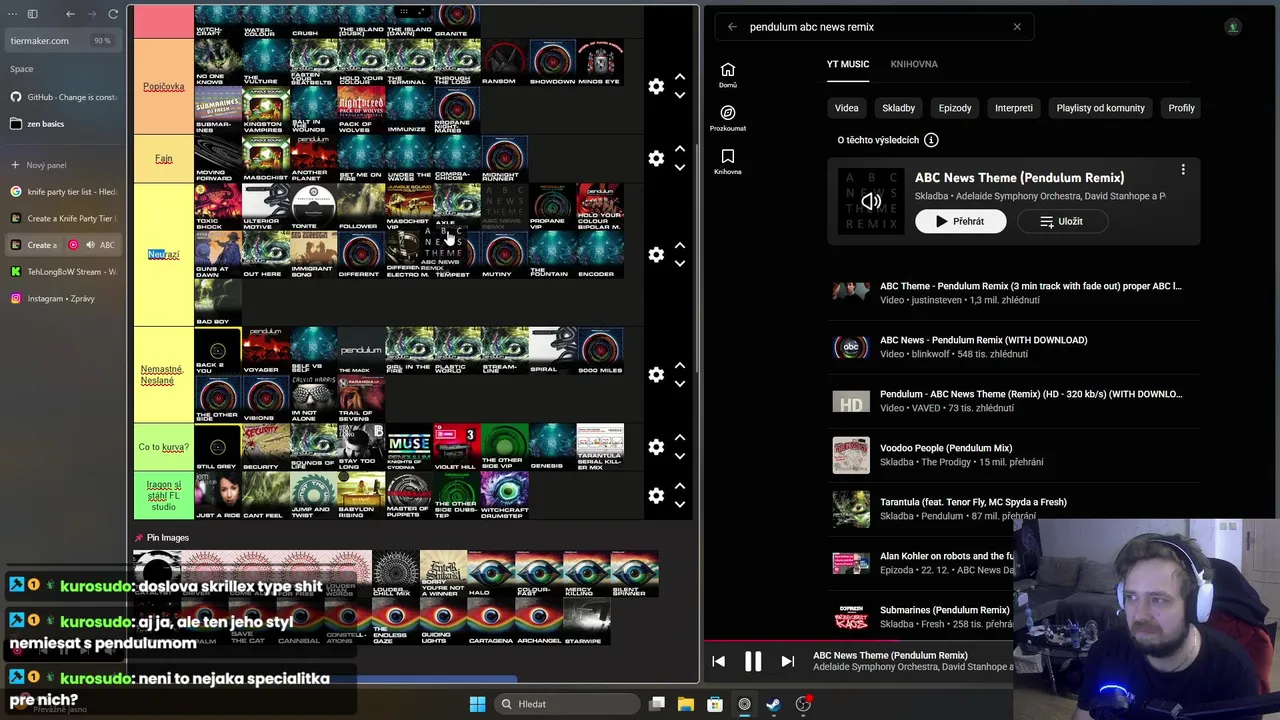Open settings gear for the FL studio tier row
This screenshot has height=720, width=1280.
(656, 495)
